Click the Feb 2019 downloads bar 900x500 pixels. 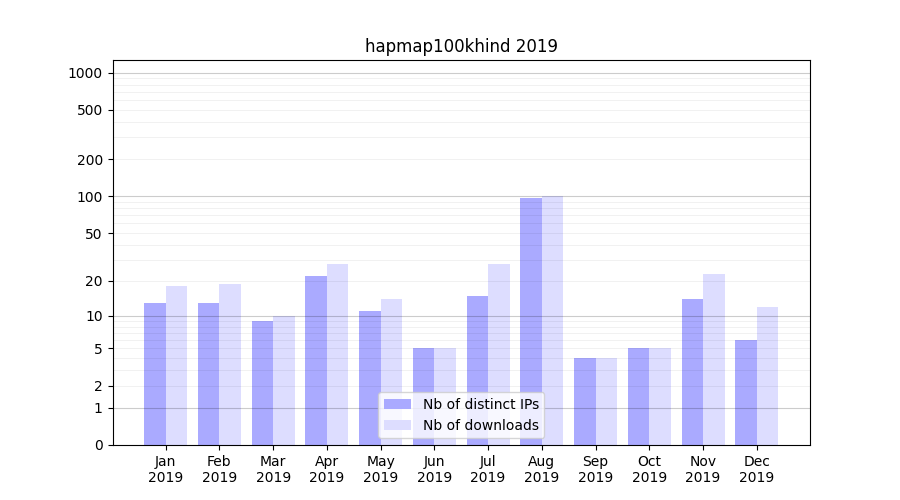click(x=230, y=364)
